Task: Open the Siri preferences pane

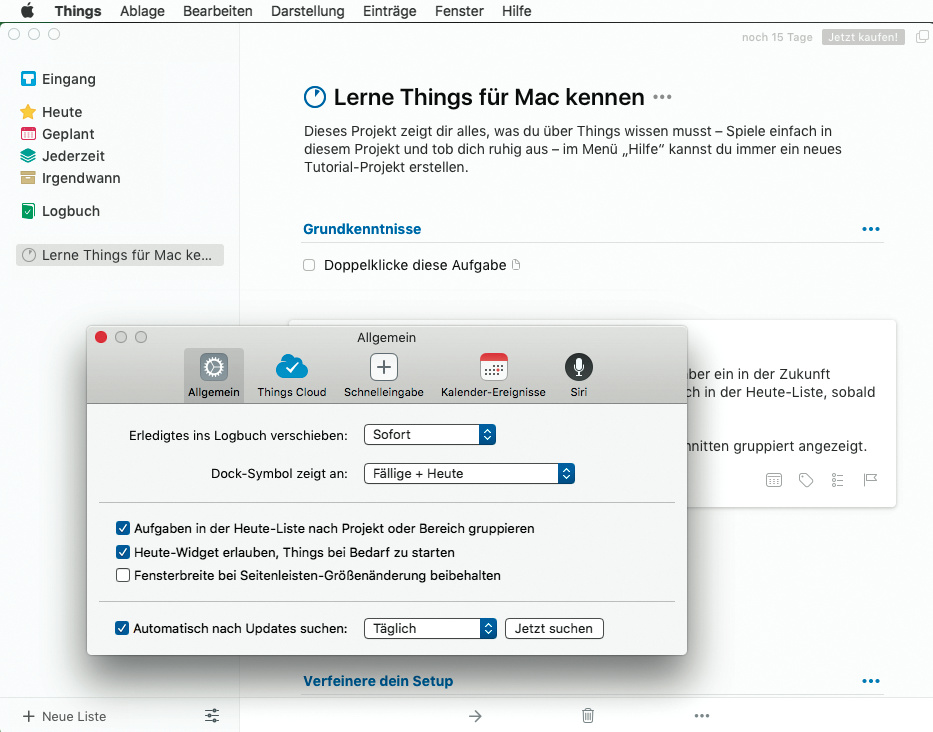Action: point(578,375)
